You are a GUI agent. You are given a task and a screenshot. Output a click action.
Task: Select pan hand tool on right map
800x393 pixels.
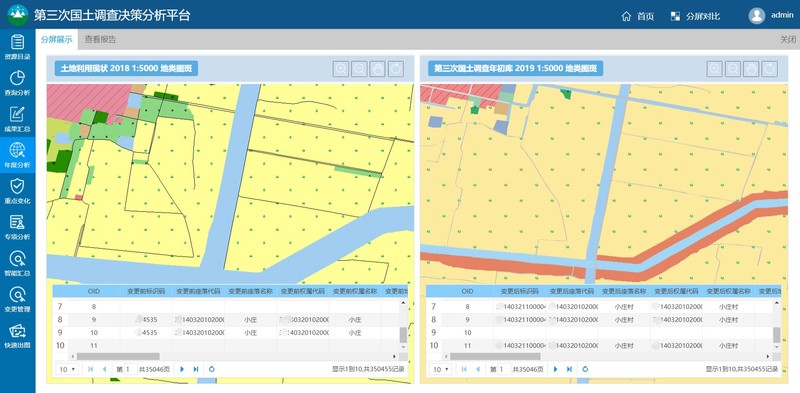pyautogui.click(x=751, y=68)
